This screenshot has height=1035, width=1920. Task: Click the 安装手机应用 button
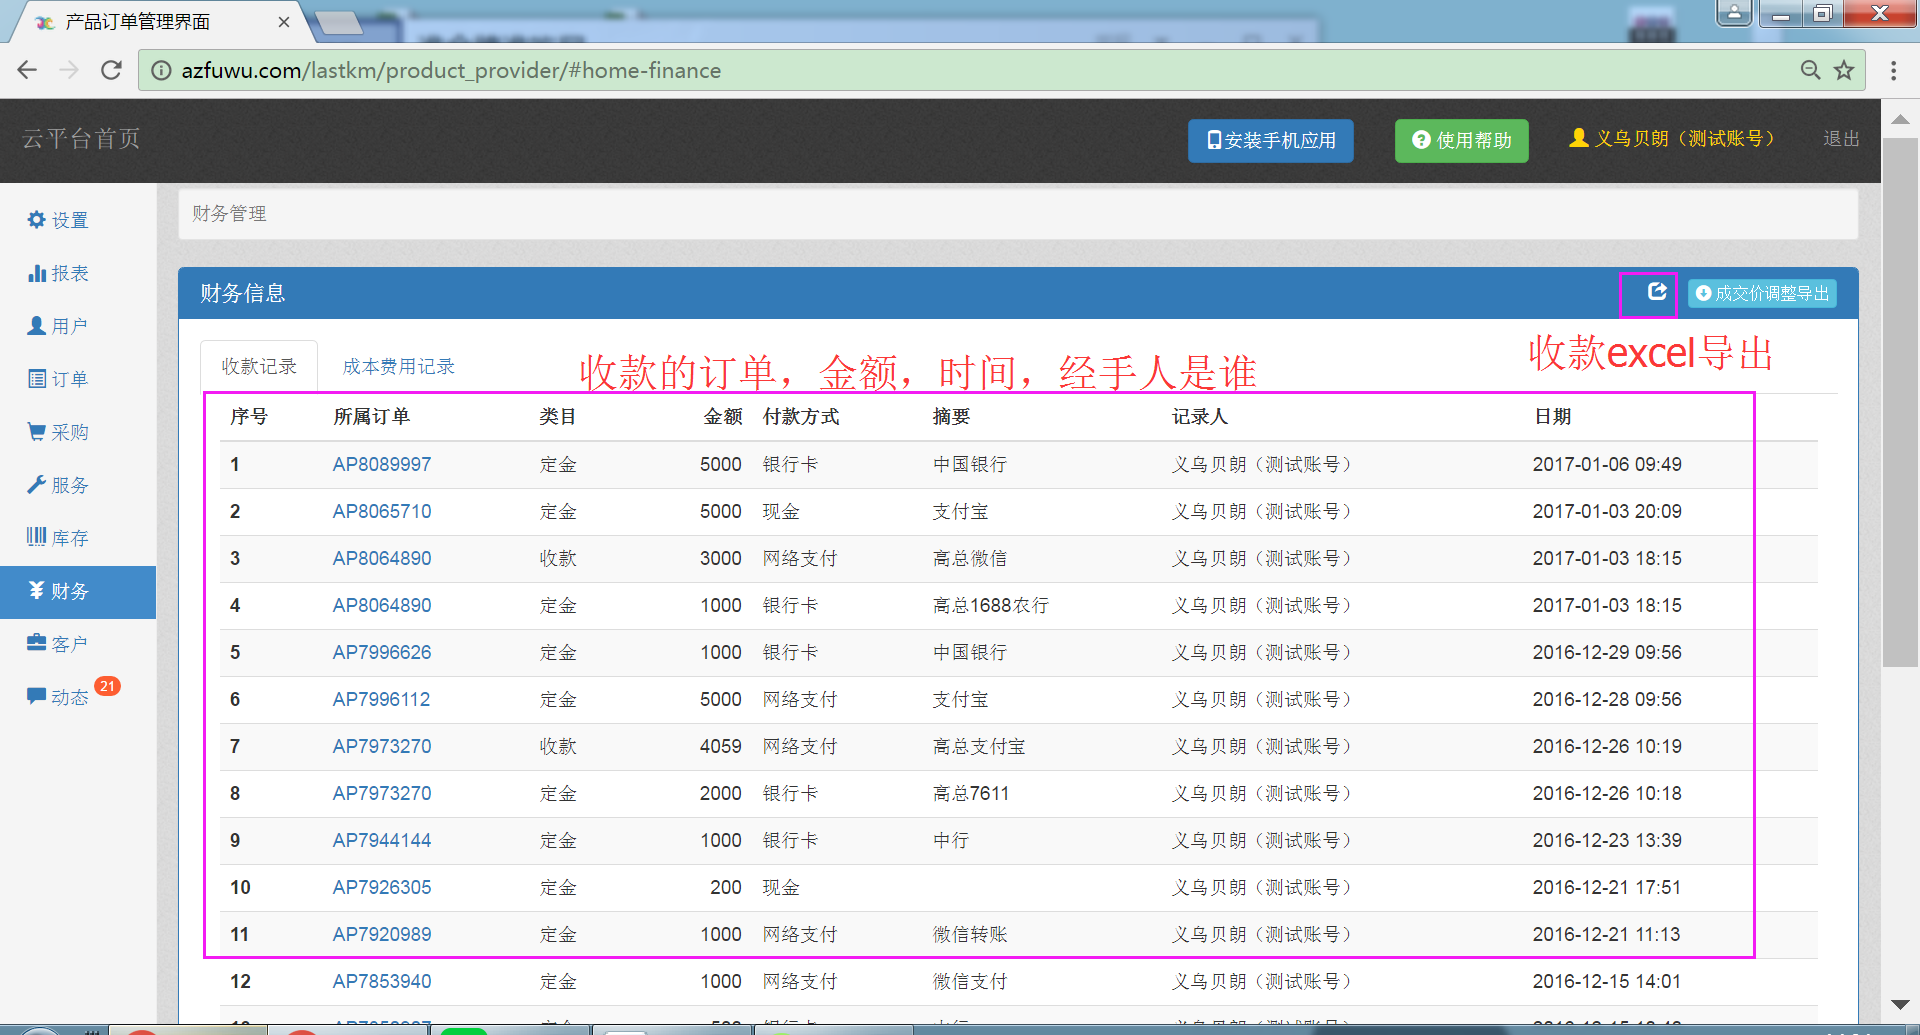tap(1270, 140)
